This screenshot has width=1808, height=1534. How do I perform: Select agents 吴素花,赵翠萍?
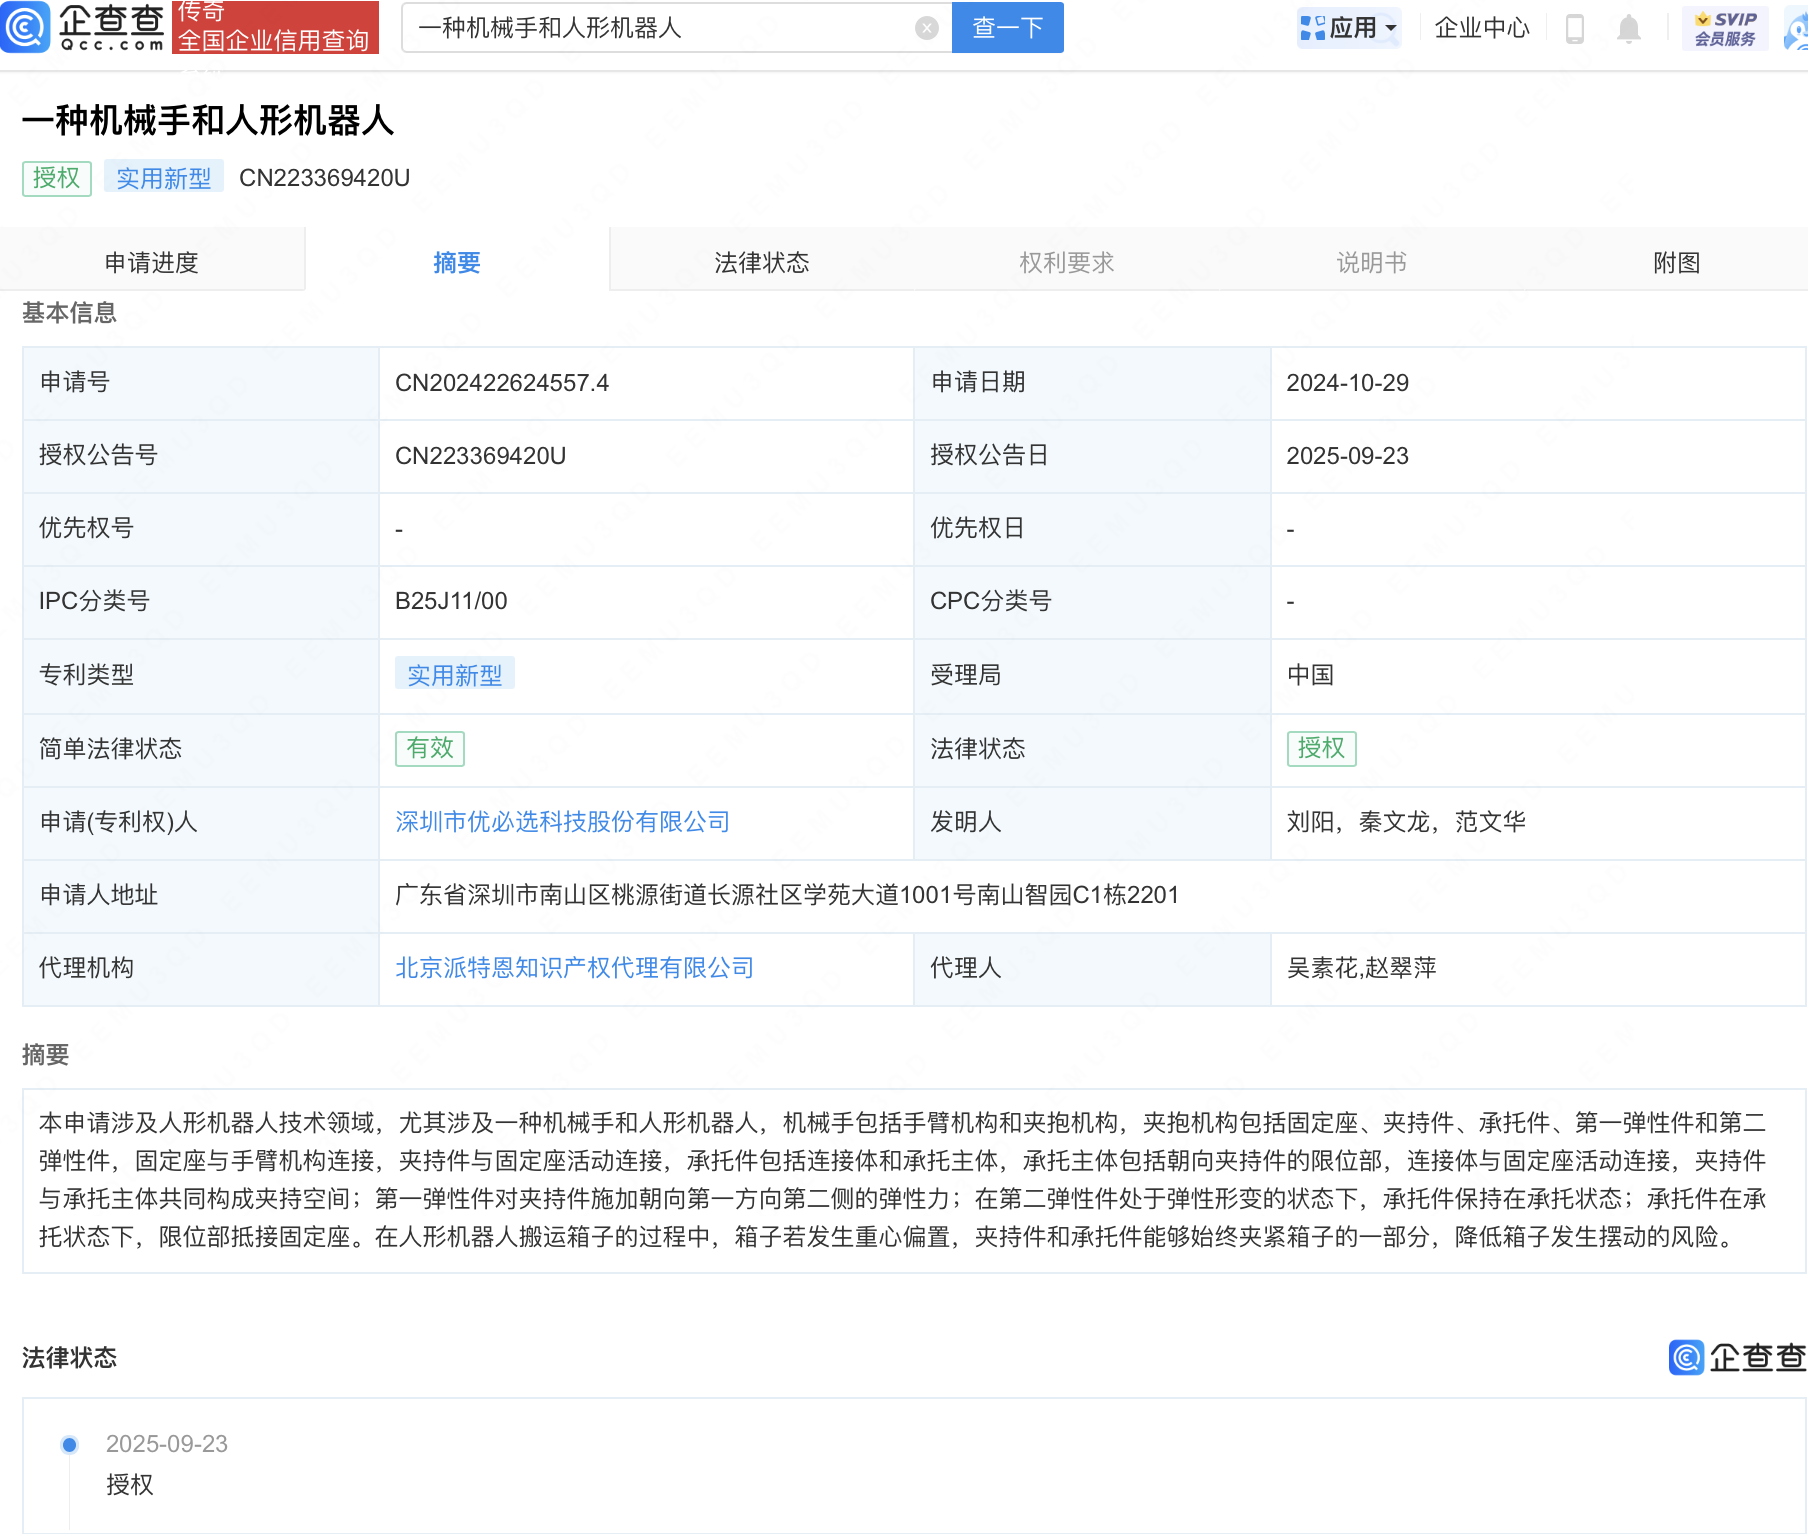click(1362, 968)
